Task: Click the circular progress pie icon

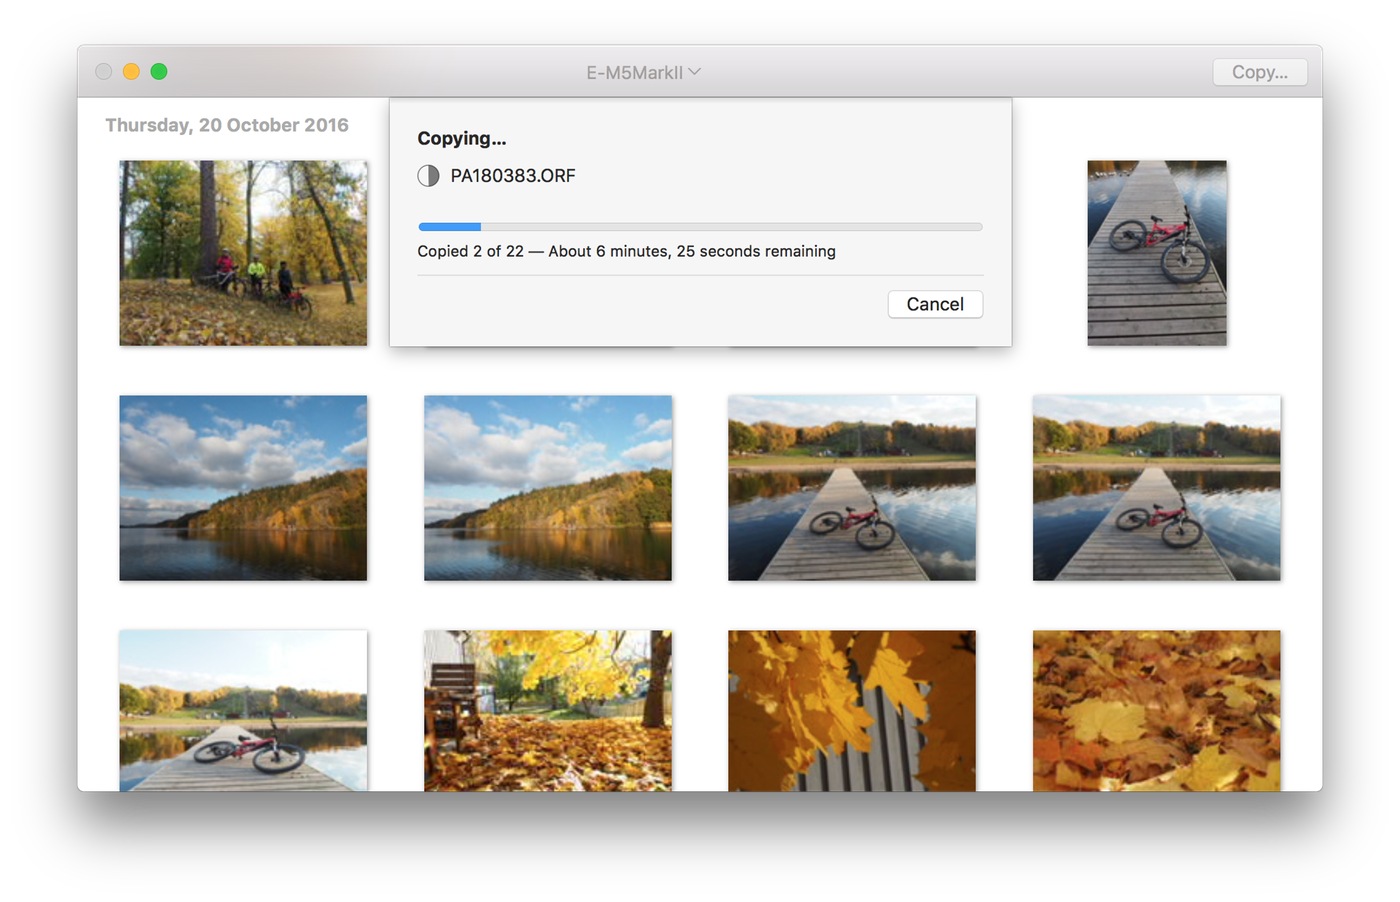Action: (x=428, y=176)
